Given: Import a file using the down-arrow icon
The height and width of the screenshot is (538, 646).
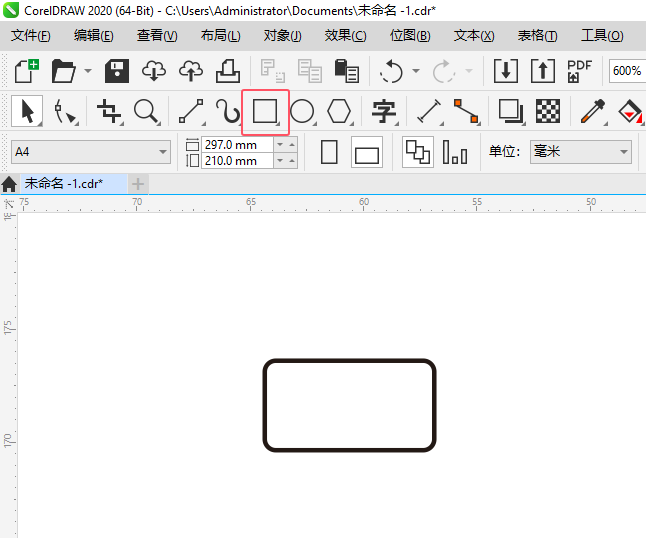Looking at the screenshot, I should [506, 71].
